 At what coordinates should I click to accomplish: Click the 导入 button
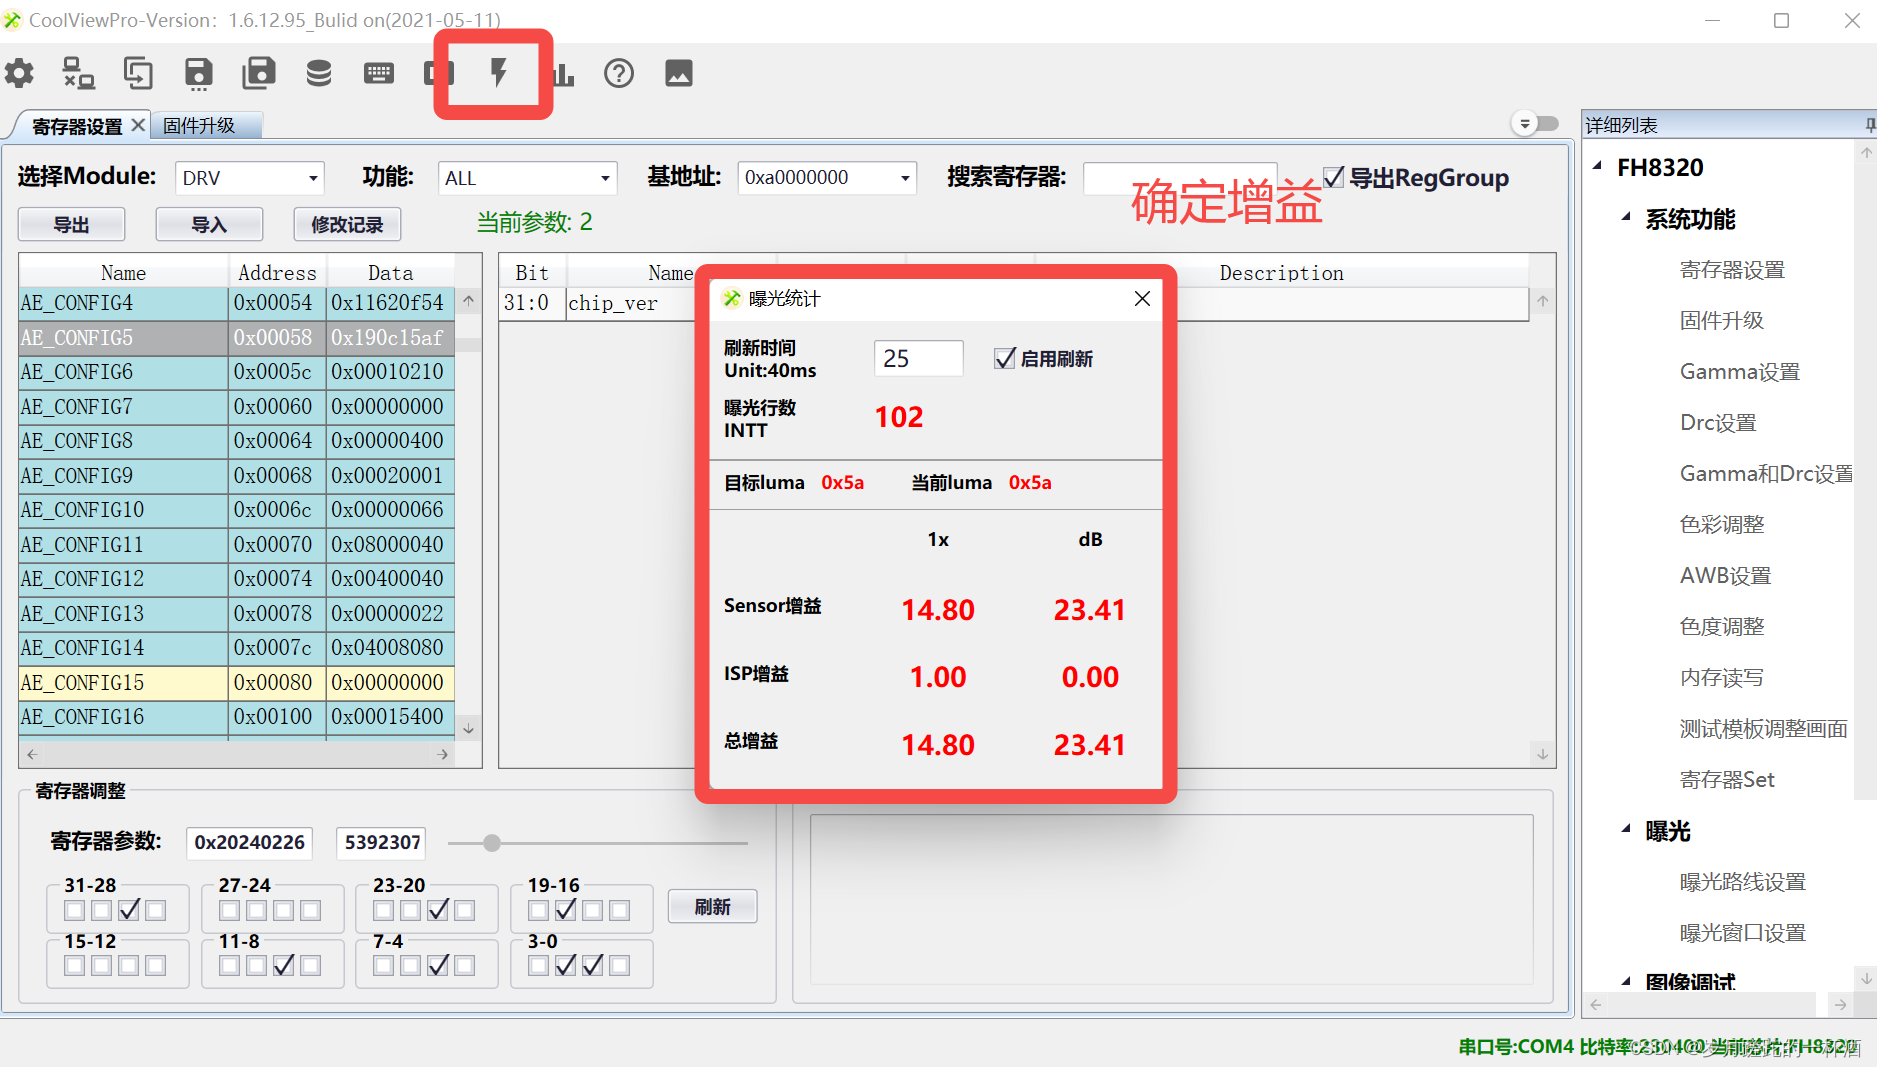tap(209, 225)
